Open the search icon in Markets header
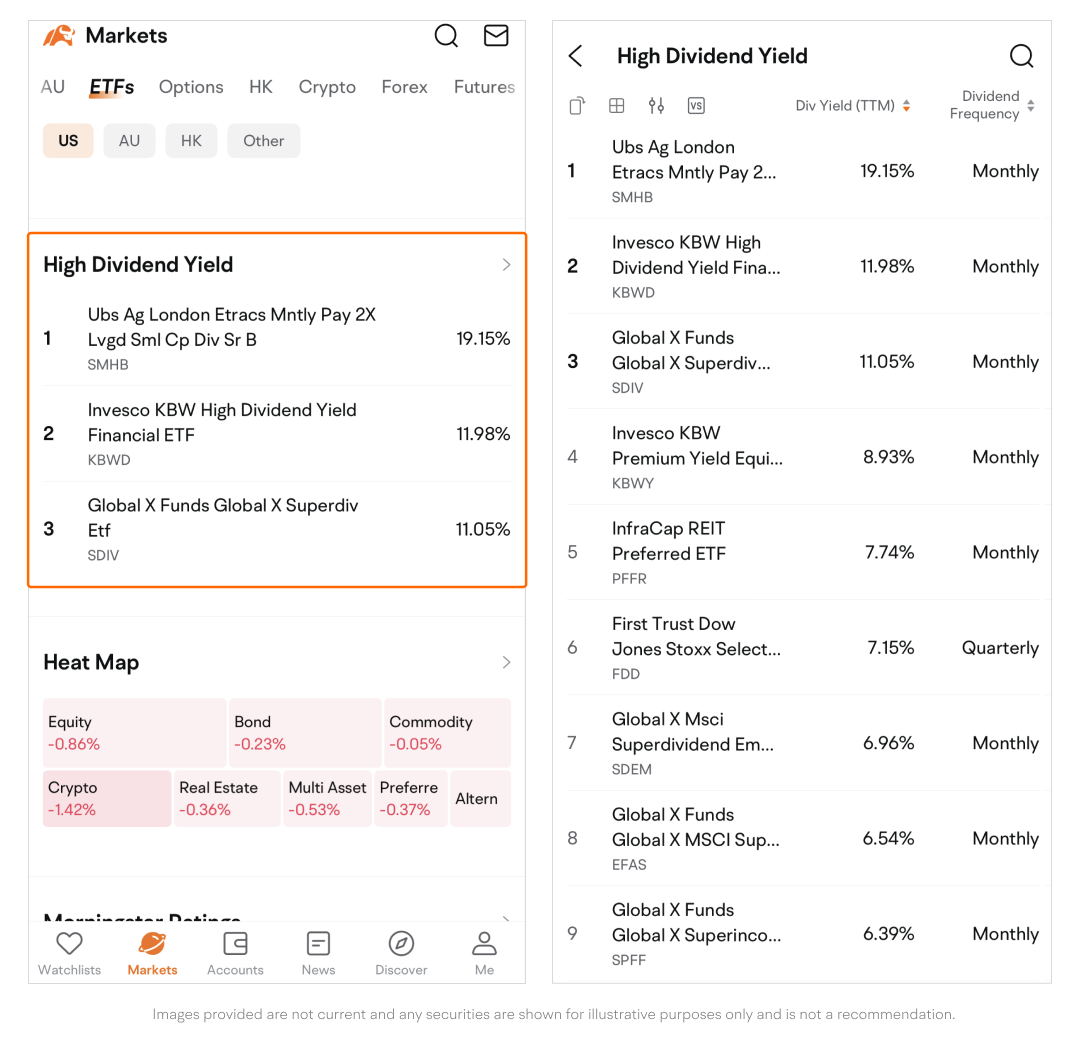 coord(446,36)
